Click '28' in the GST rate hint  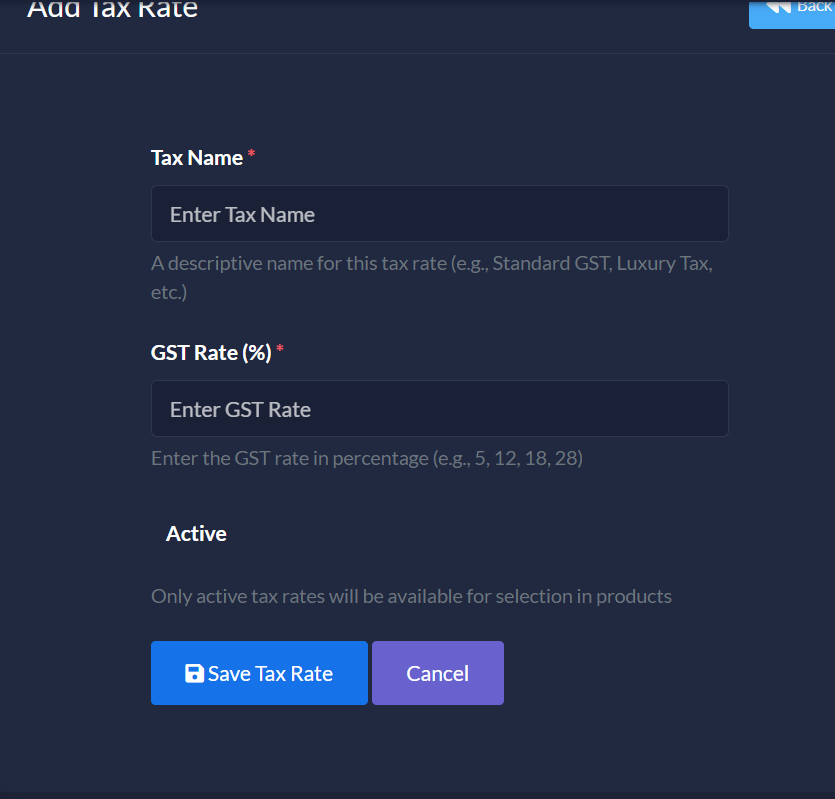[567, 459]
